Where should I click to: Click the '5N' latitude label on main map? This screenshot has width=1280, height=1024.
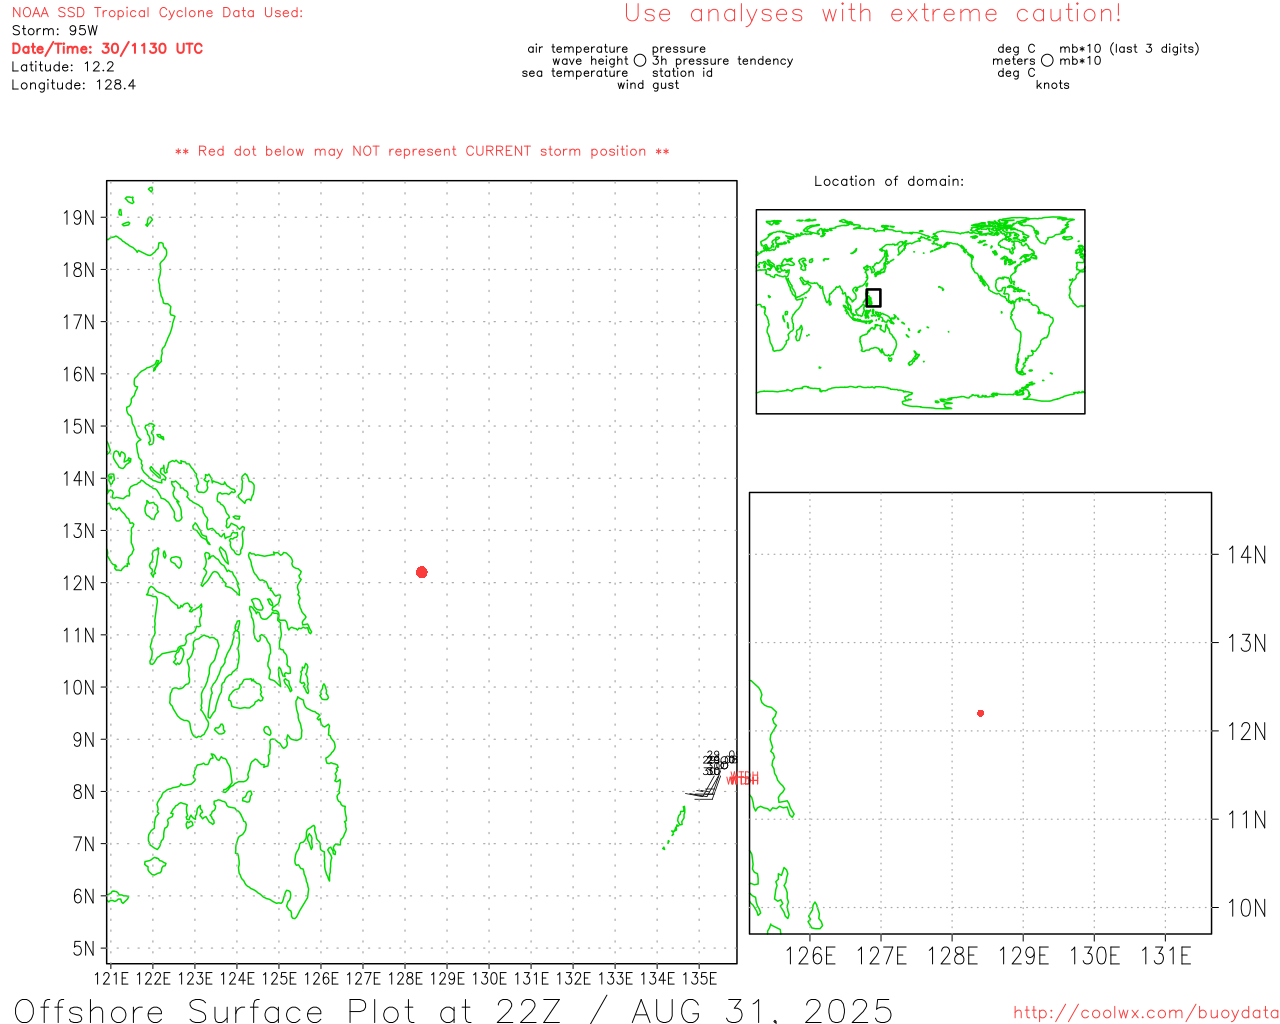tap(84, 949)
